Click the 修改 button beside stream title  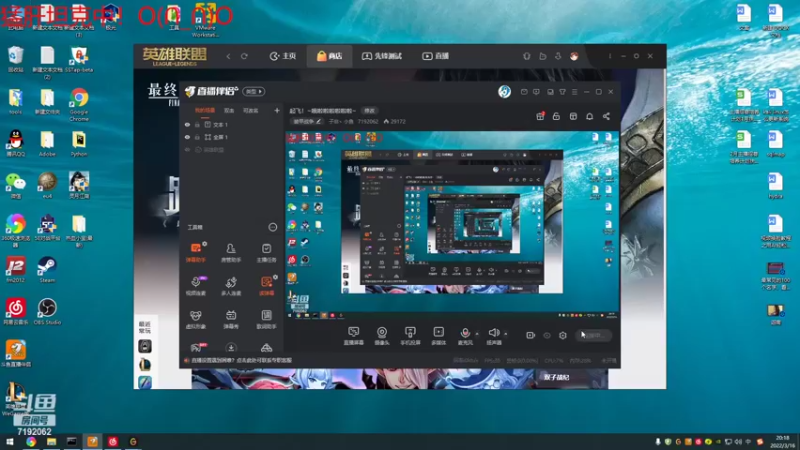369,111
